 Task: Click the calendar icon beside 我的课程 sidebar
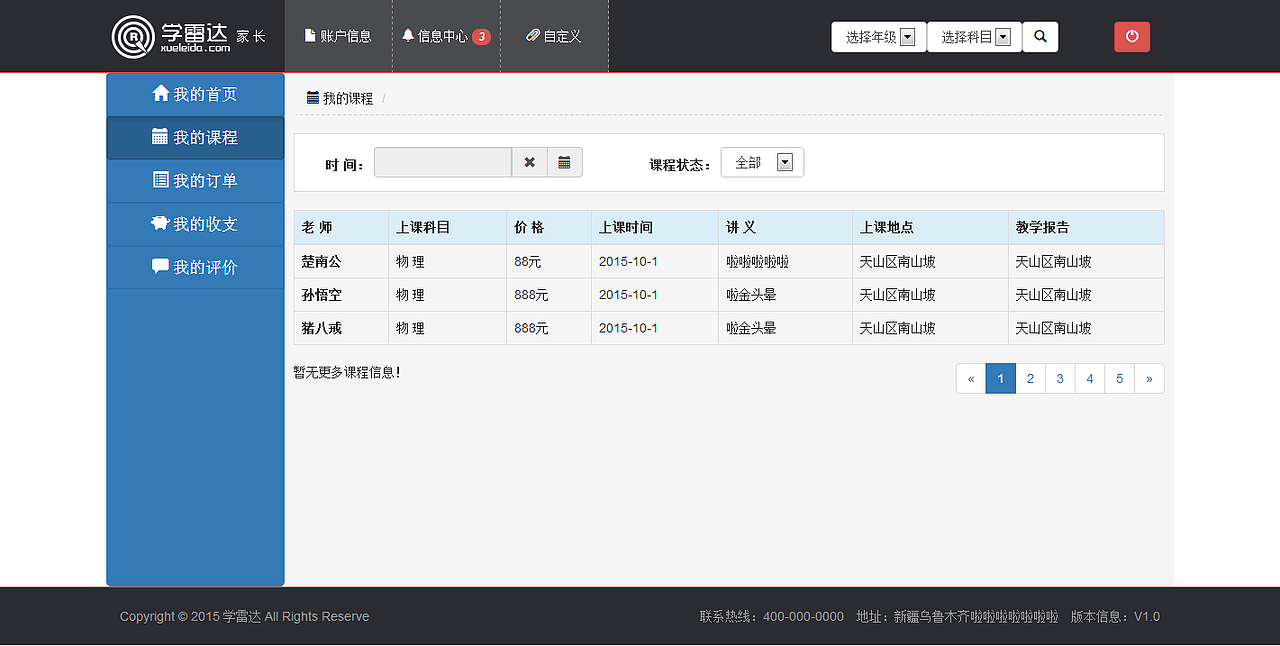pos(160,136)
